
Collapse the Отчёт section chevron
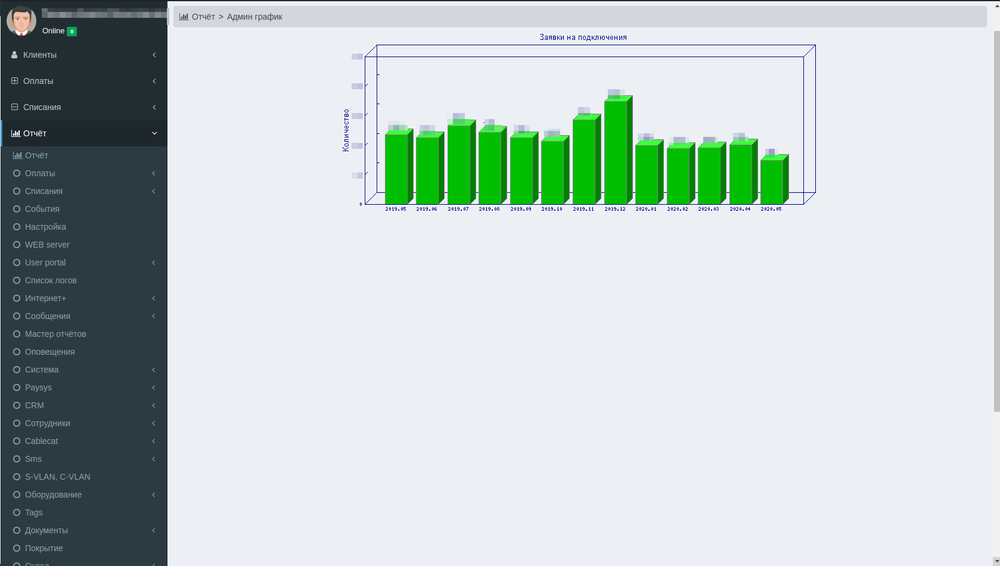pyautogui.click(x=154, y=133)
